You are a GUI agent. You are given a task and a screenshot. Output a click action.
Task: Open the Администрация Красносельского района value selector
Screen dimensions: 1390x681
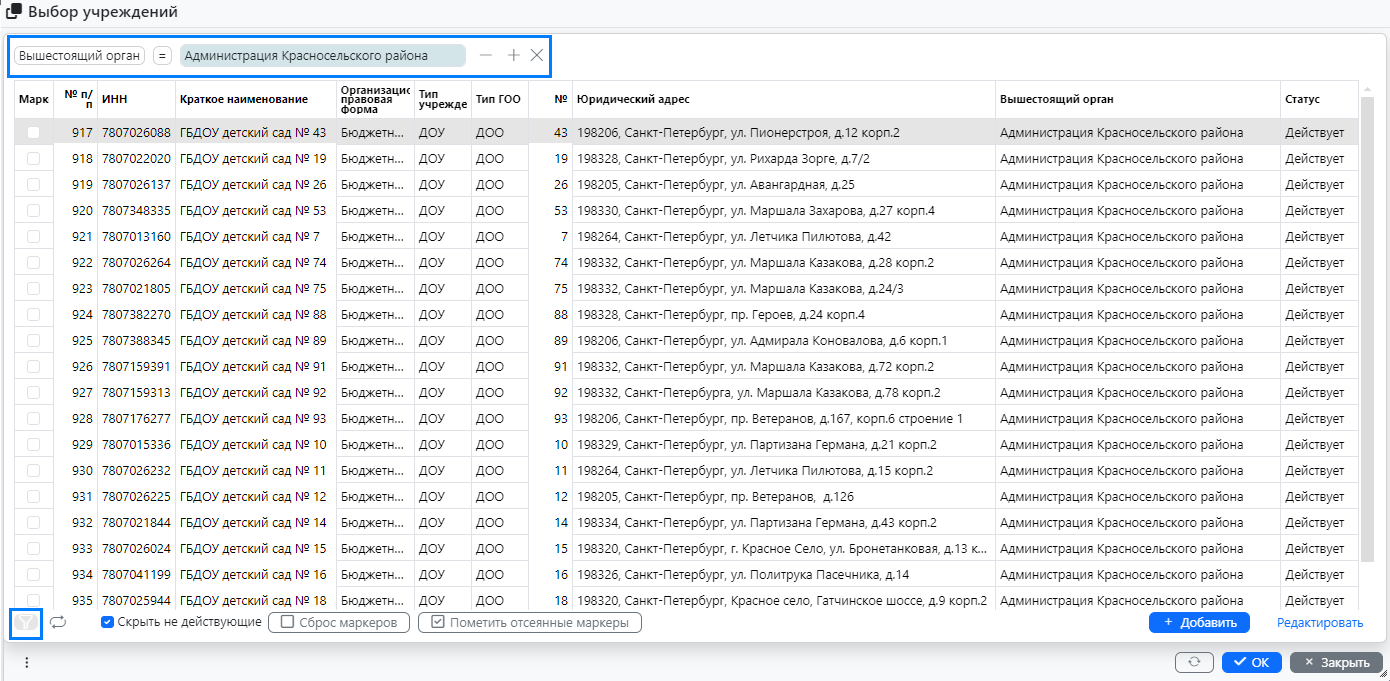pos(322,56)
